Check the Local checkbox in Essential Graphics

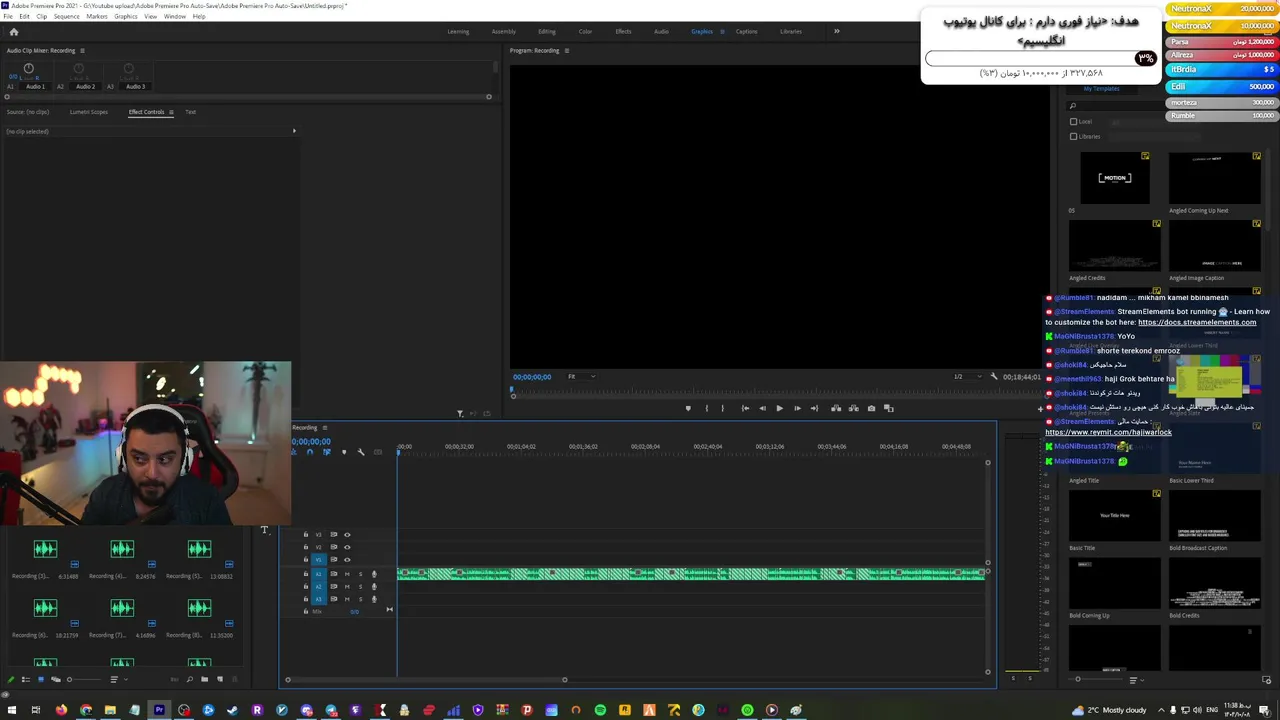tap(1074, 122)
